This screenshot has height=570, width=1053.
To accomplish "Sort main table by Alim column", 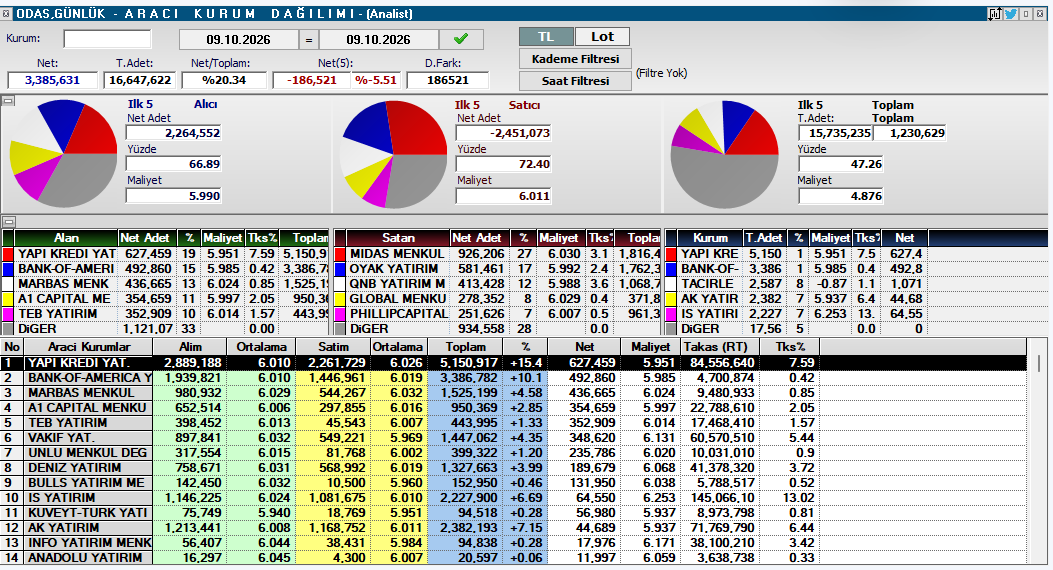I will pyautogui.click(x=190, y=347).
